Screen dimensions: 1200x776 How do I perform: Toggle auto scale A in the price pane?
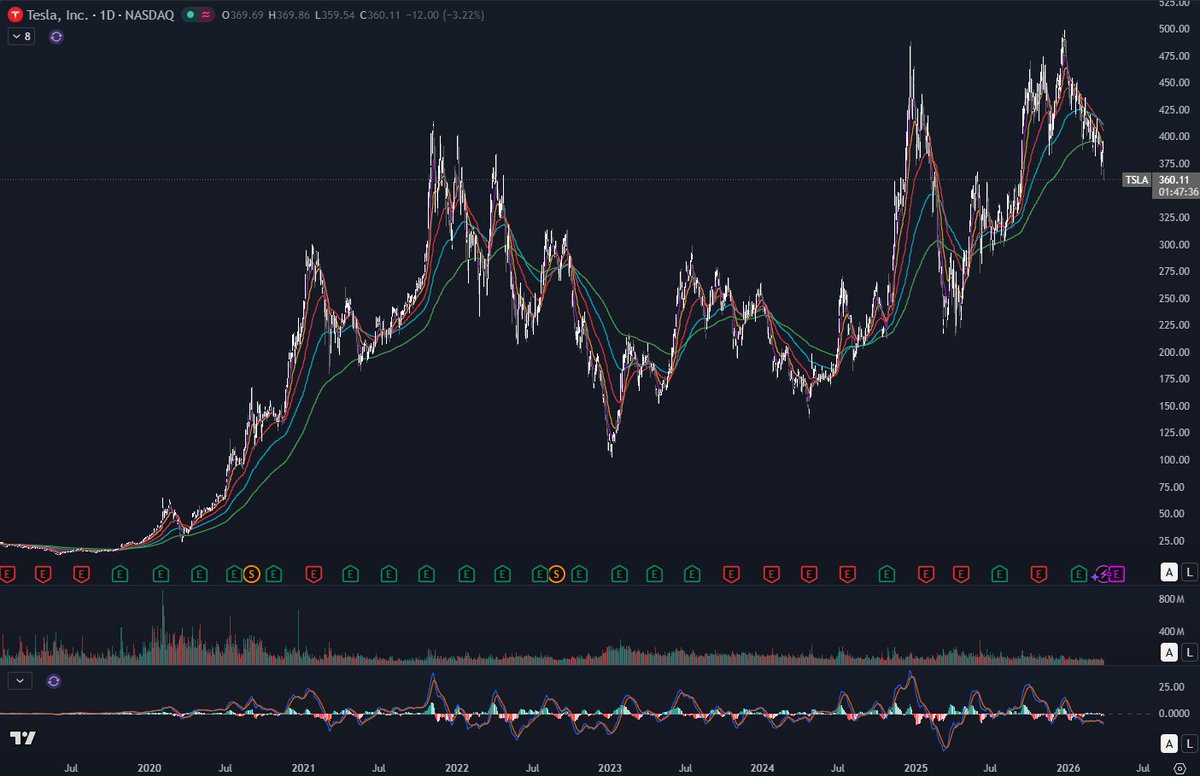[x=1168, y=573]
